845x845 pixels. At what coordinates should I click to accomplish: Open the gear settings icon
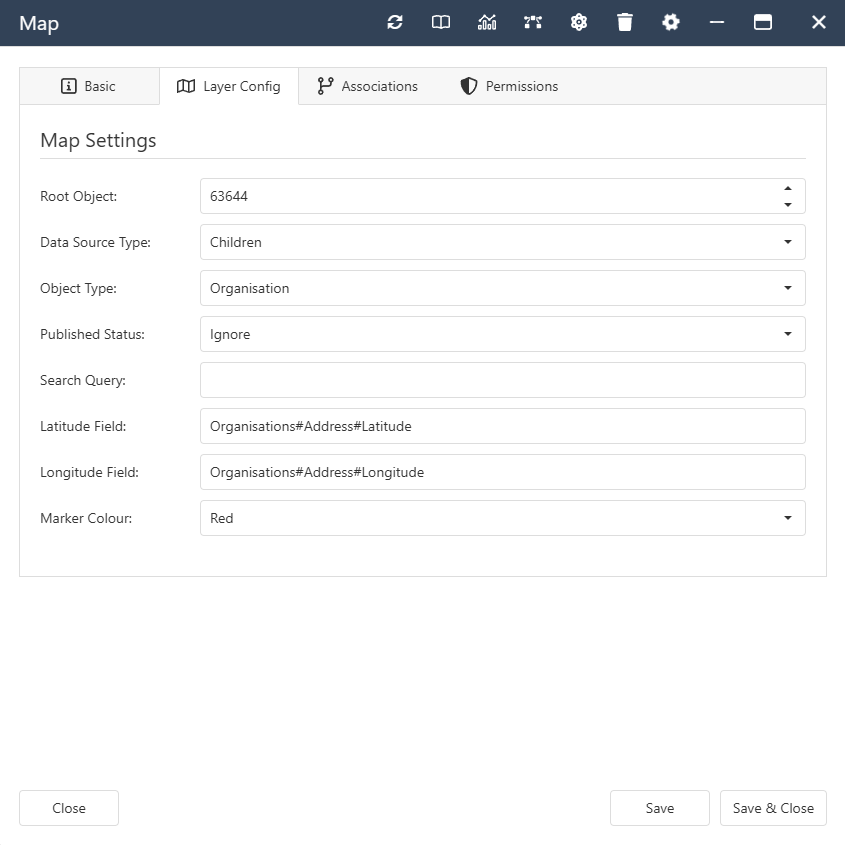[x=671, y=22]
